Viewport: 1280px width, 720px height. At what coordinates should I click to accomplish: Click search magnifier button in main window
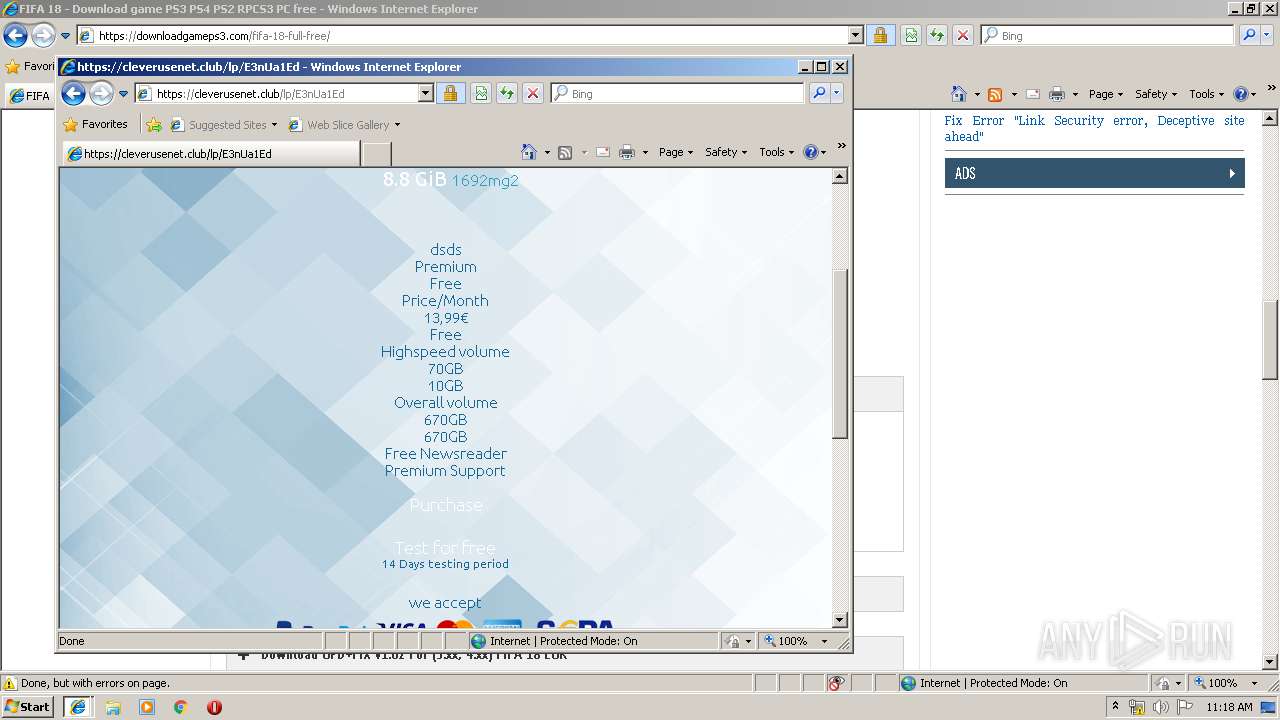coord(1249,35)
